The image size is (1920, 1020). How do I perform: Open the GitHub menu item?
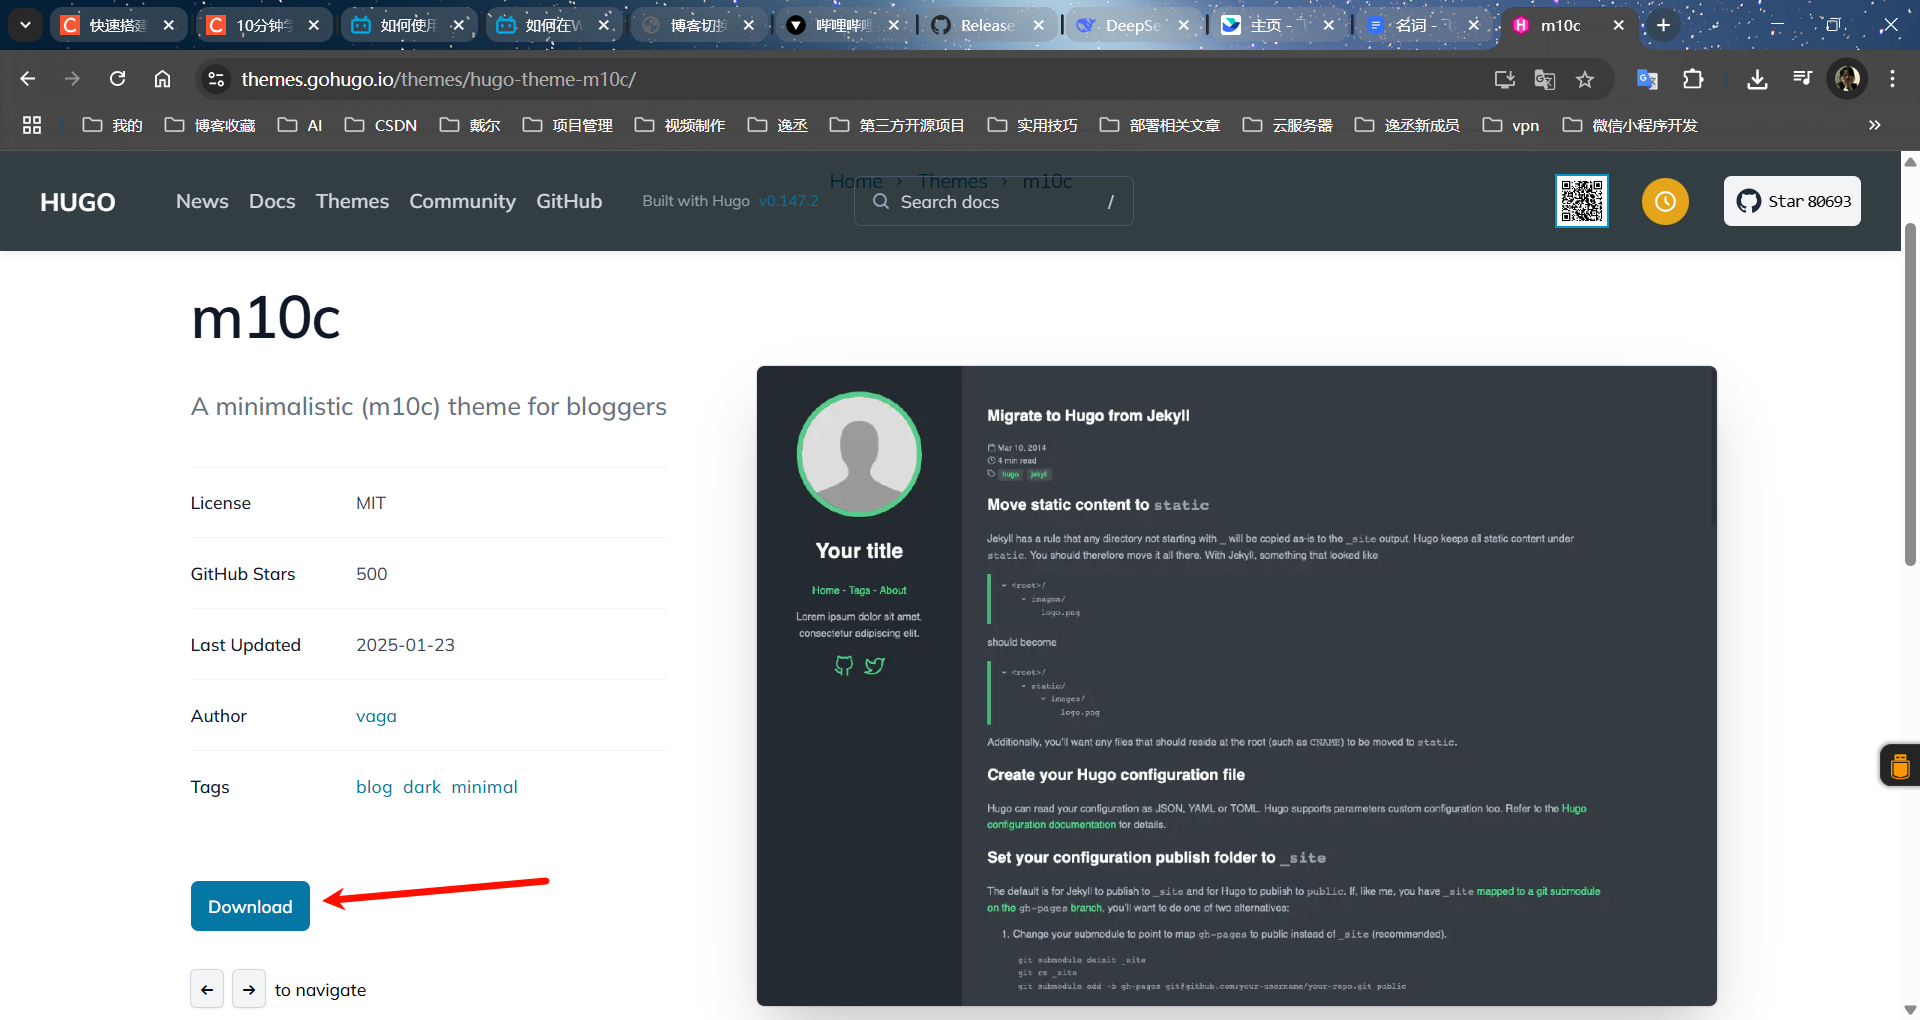tap(569, 201)
